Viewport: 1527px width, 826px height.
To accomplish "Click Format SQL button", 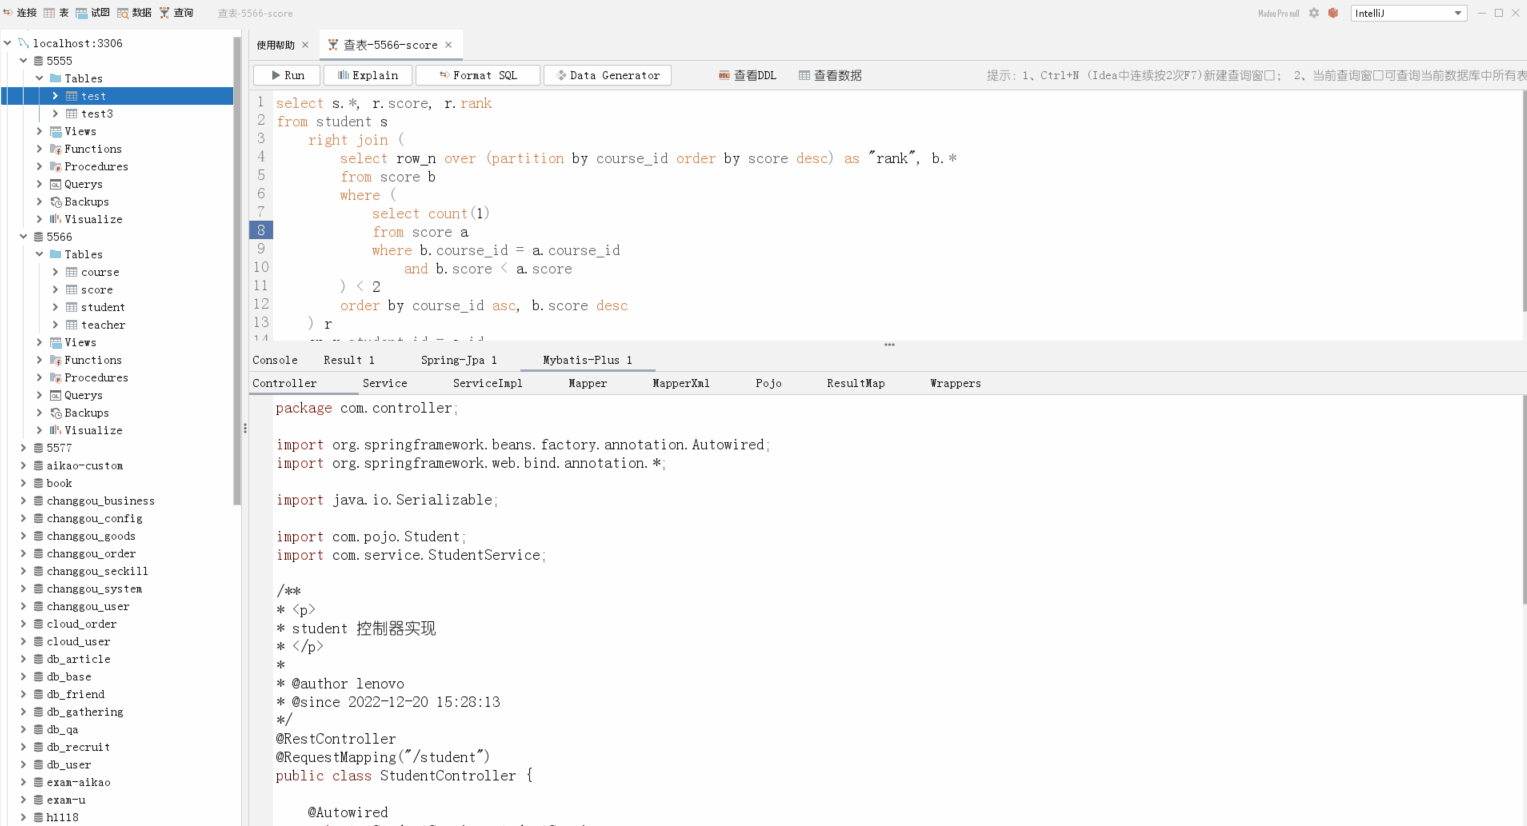I will point(478,75).
